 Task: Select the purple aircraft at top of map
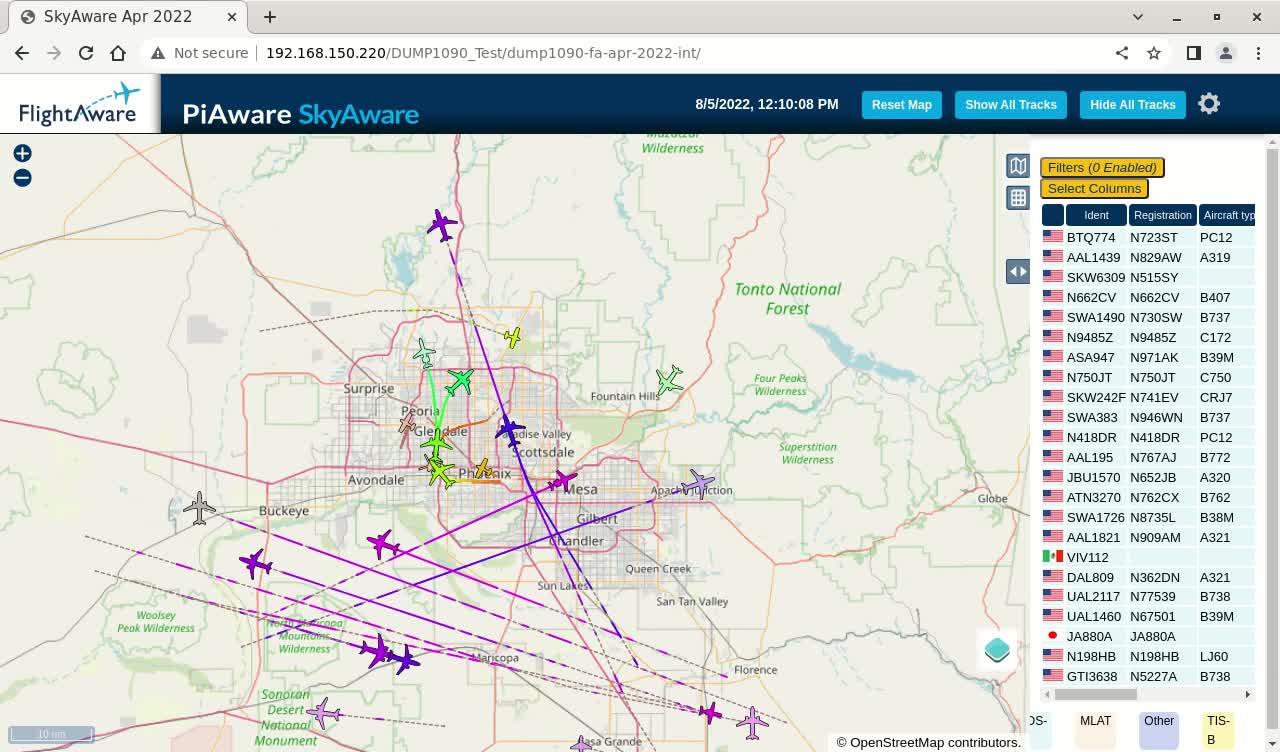[442, 226]
